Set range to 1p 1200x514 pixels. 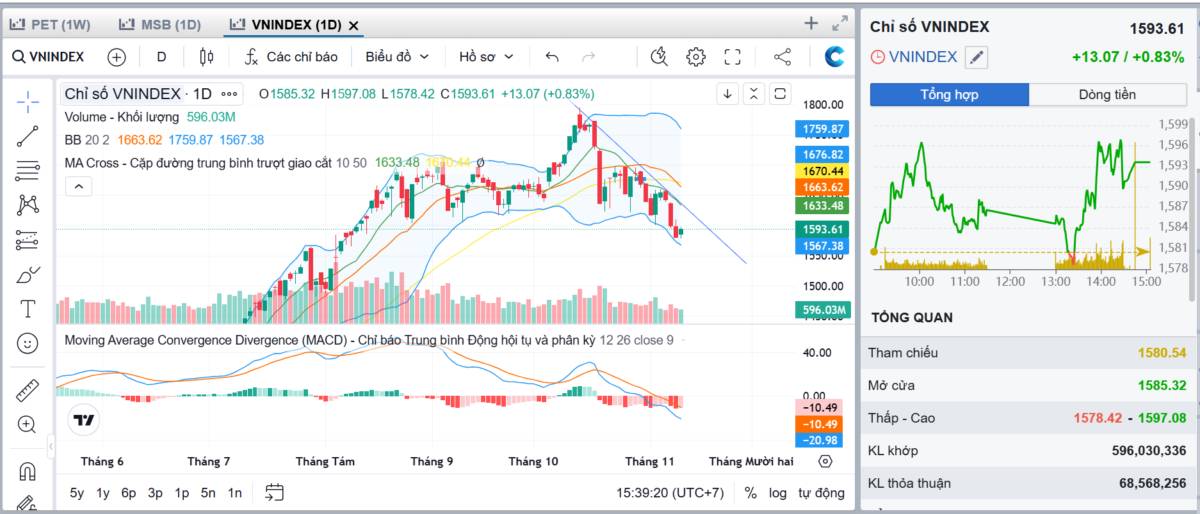[182, 492]
